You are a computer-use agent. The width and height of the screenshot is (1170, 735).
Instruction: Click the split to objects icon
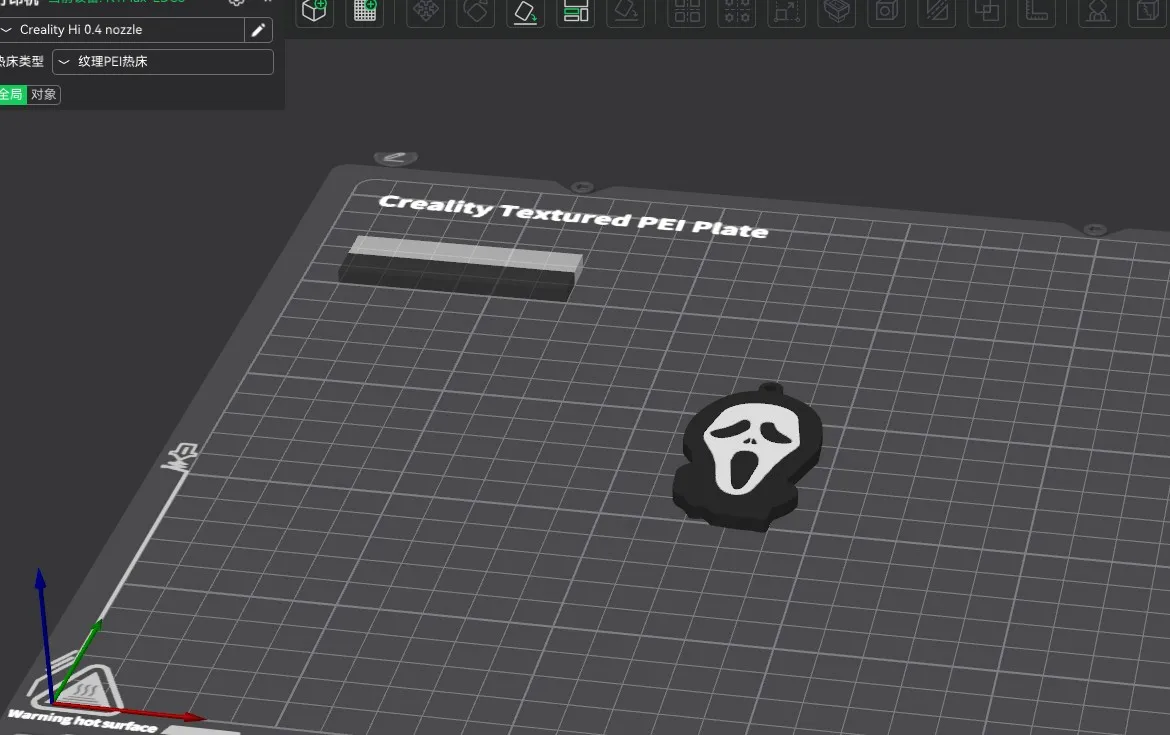tap(687, 11)
